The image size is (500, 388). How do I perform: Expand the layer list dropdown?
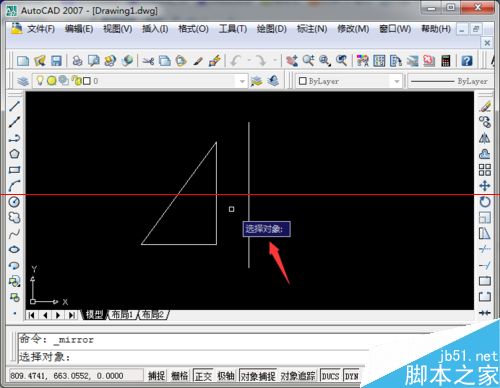pyautogui.click(x=242, y=81)
